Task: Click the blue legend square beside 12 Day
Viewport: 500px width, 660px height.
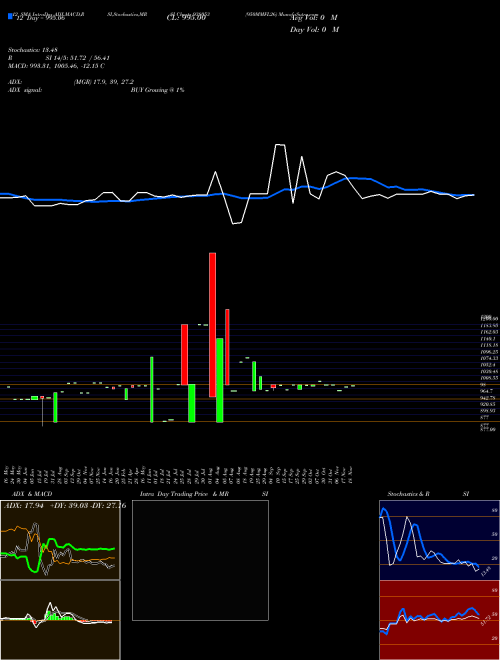Action: pos(10,17)
